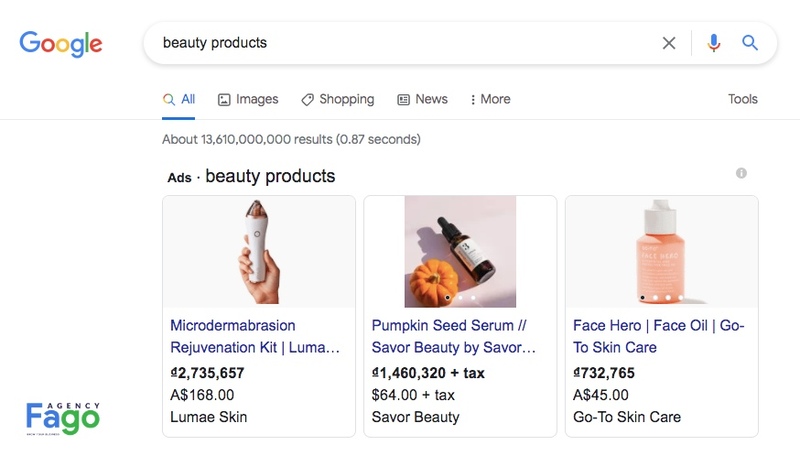Clear the search box with X icon
Image resolution: width=800 pixels, height=456 pixels.
click(x=669, y=43)
